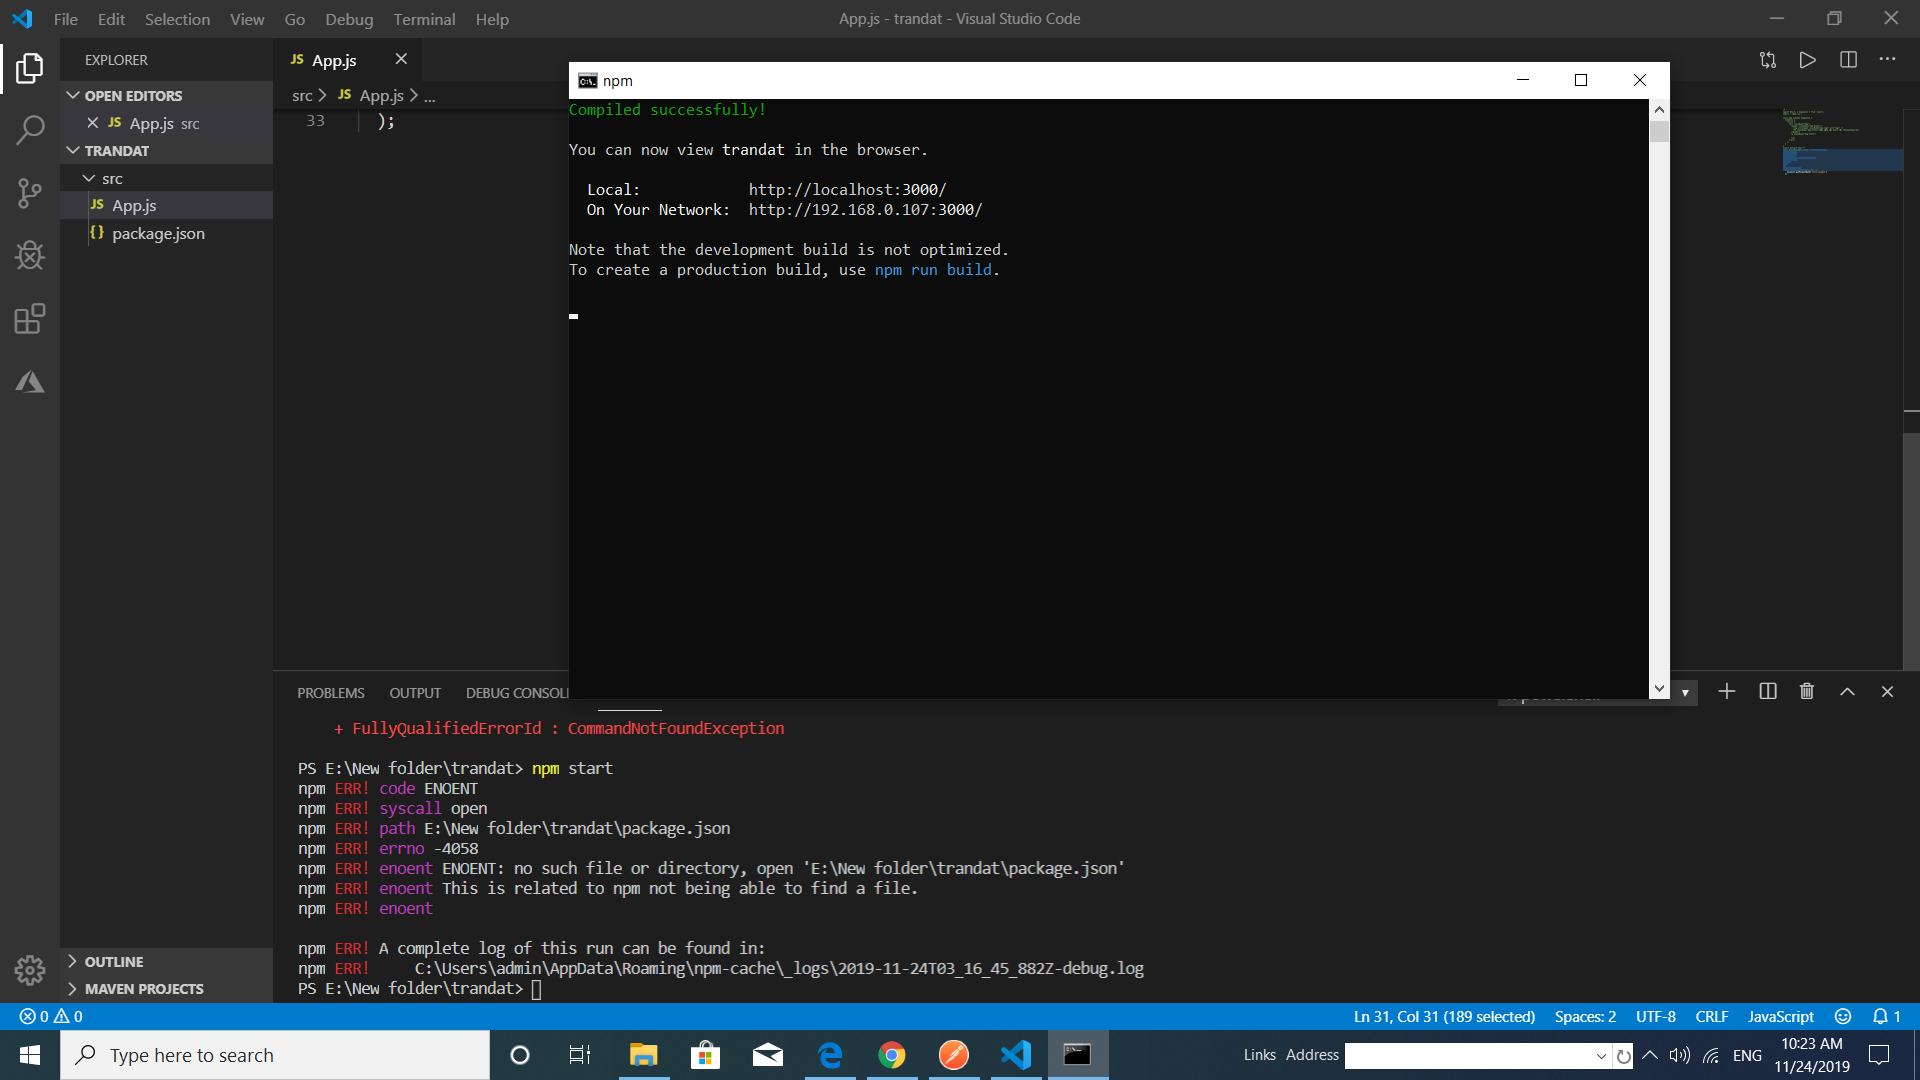Open the Selection menu

177,19
